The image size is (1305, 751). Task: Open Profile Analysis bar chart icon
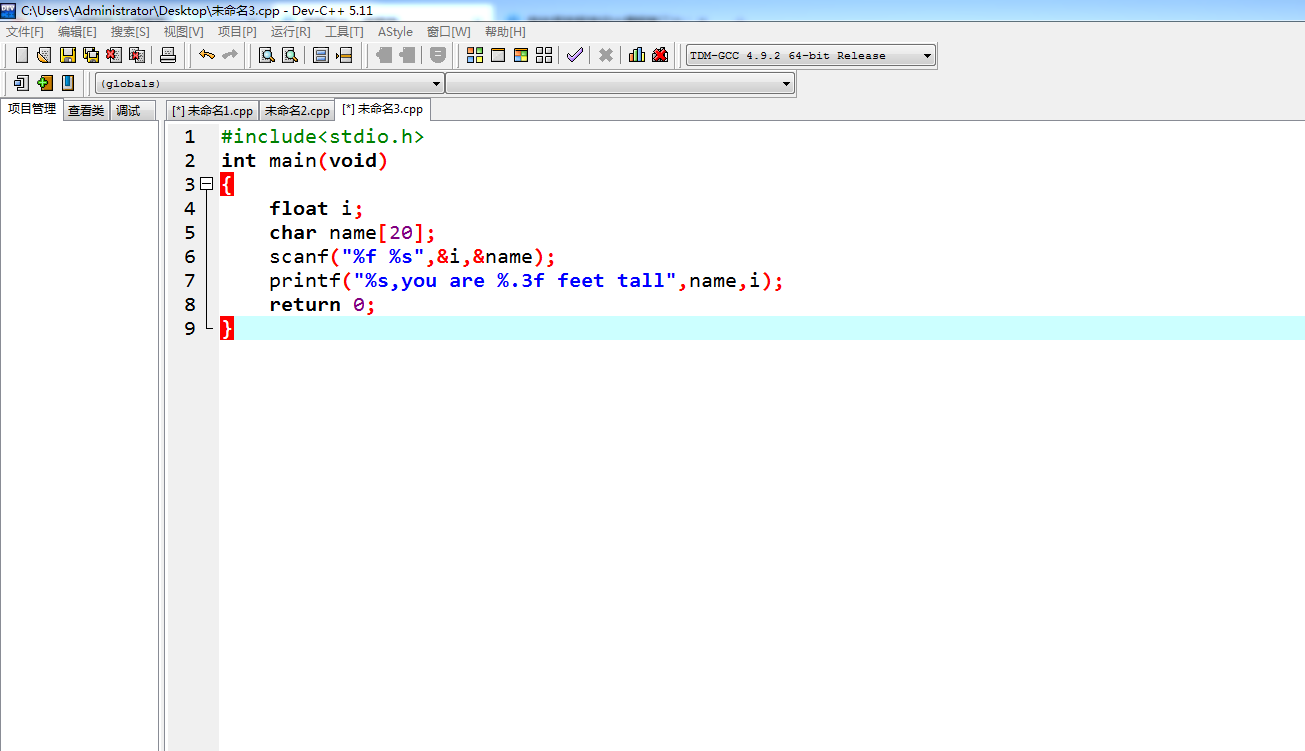(x=637, y=55)
